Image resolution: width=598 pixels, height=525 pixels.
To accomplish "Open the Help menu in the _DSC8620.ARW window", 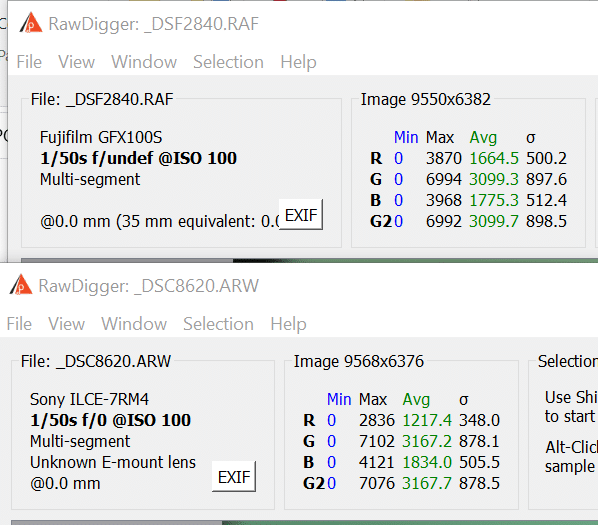I will [x=288, y=324].
